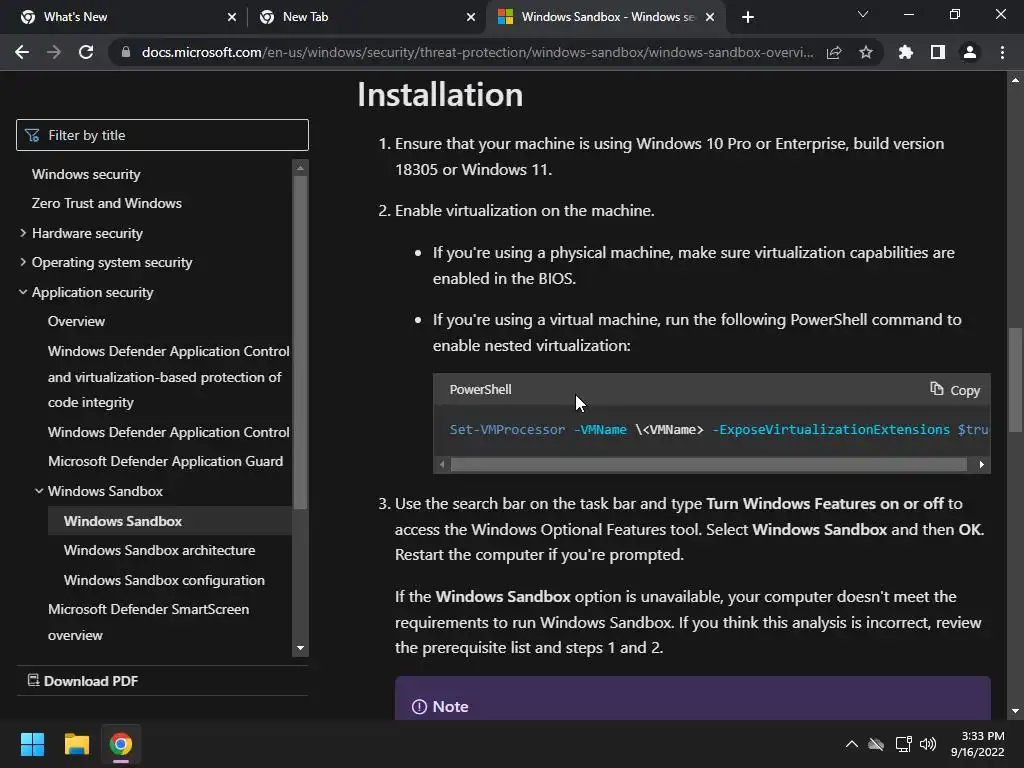Viewport: 1024px width, 768px height.
Task: Click Chrome icon in taskbar
Action: pyautogui.click(x=121, y=744)
